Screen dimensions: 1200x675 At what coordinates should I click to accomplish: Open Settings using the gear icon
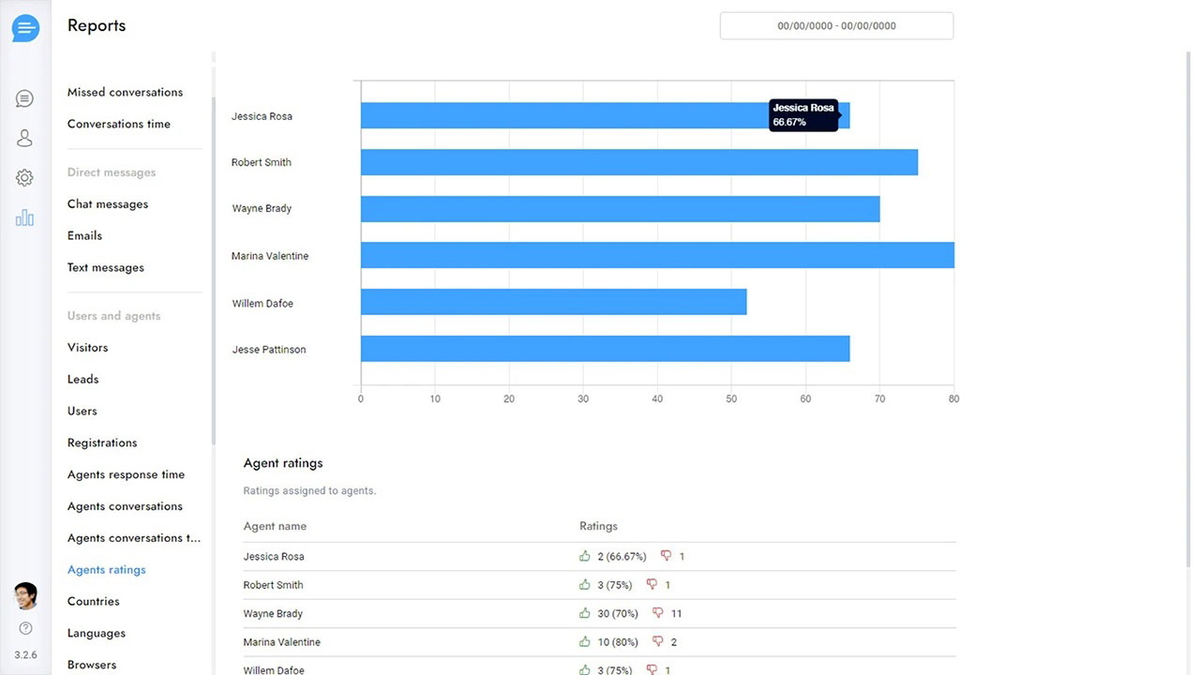coord(25,177)
